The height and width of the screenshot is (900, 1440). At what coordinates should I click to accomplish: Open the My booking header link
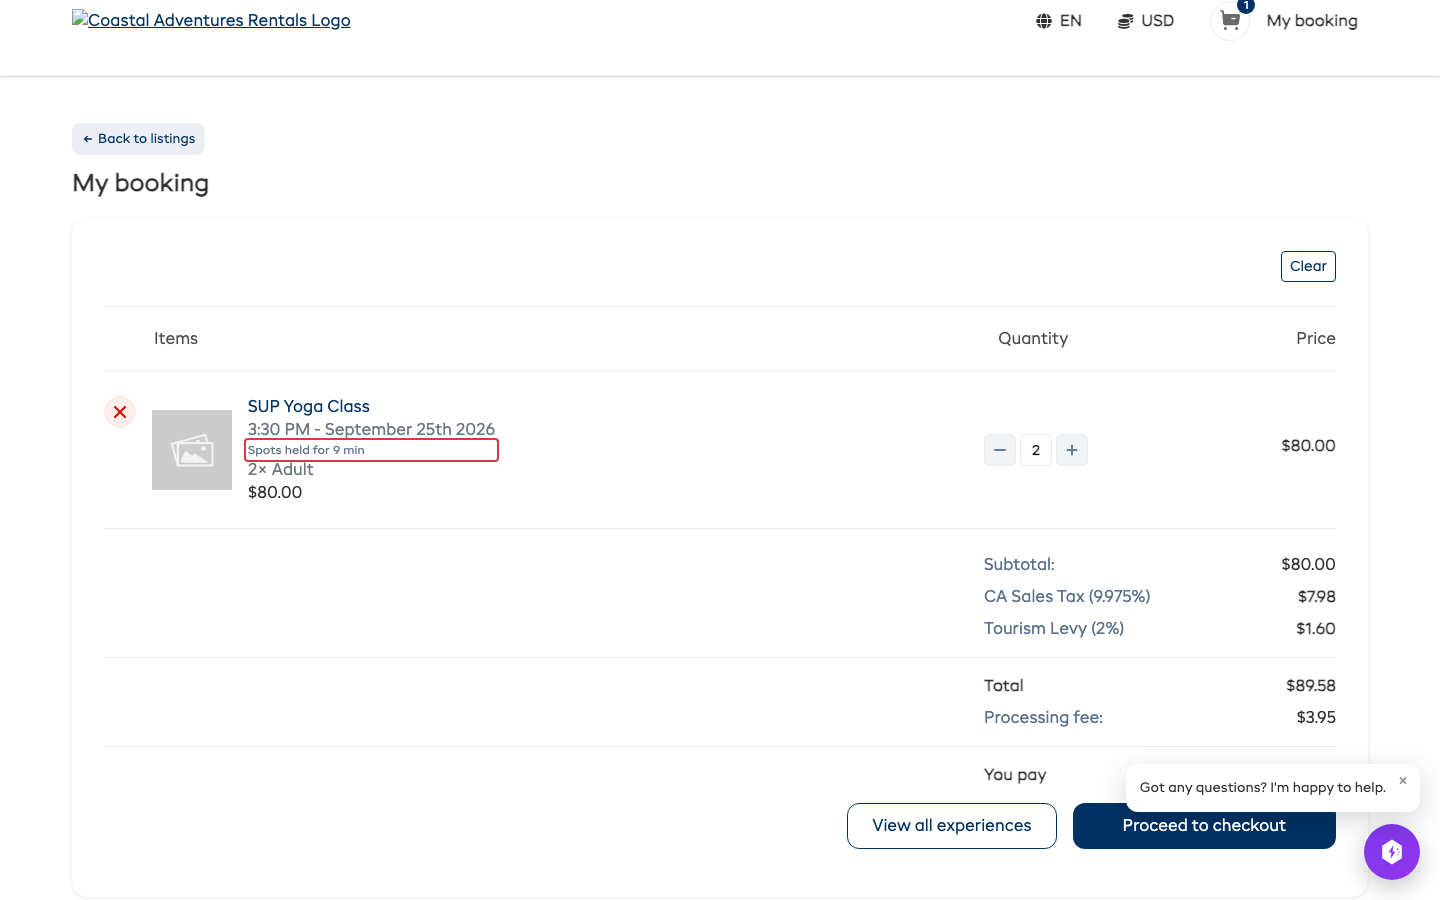(1312, 21)
